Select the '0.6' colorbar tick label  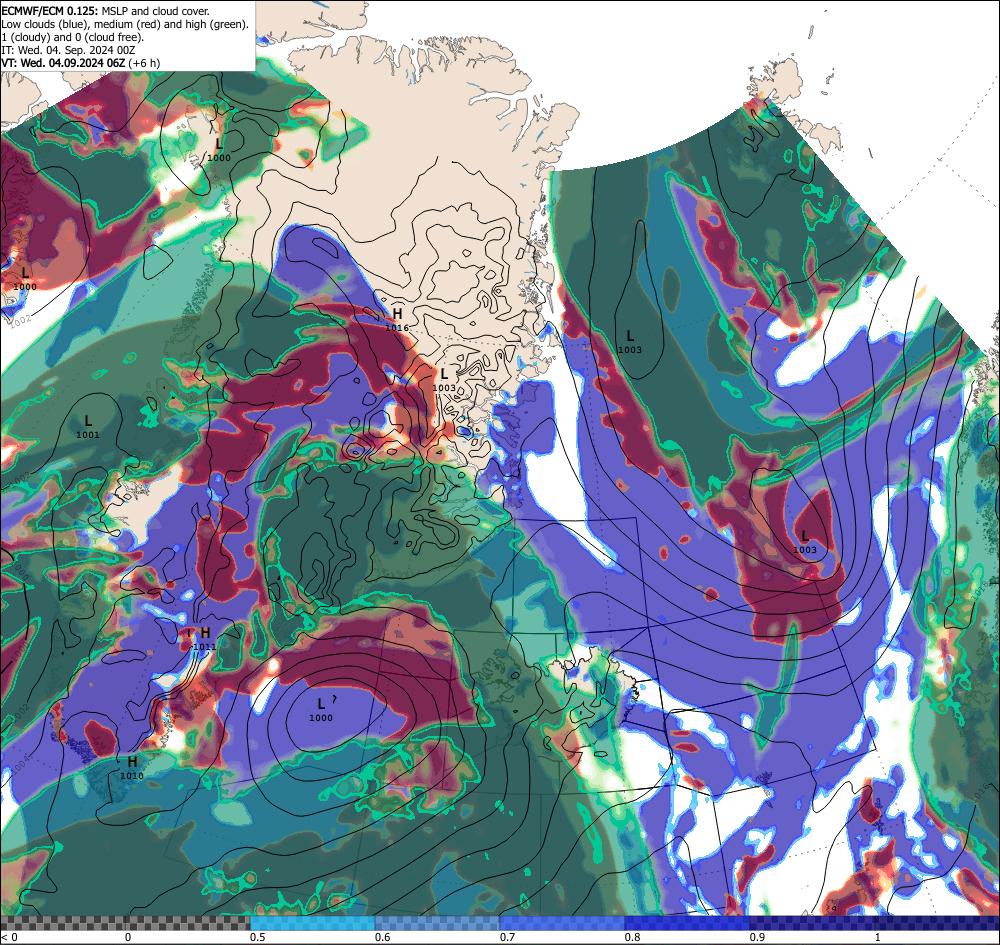click(x=383, y=937)
